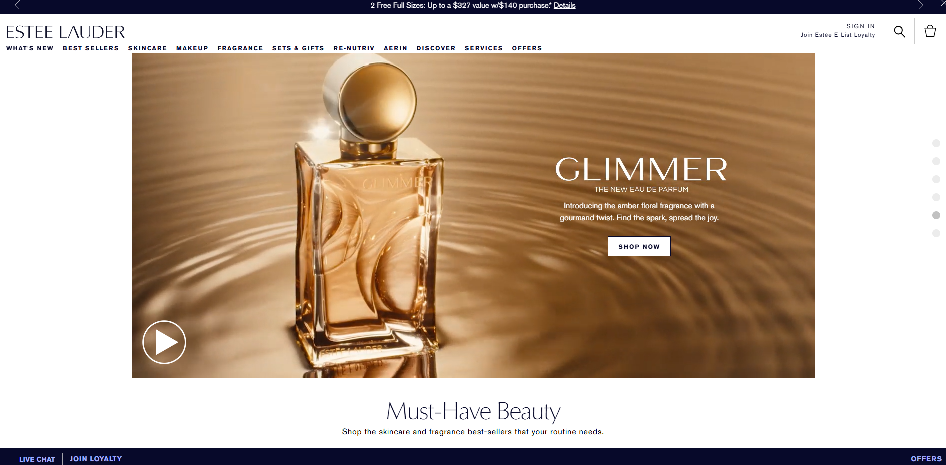Open the Skincare menu
946x465 pixels.
[x=147, y=48]
